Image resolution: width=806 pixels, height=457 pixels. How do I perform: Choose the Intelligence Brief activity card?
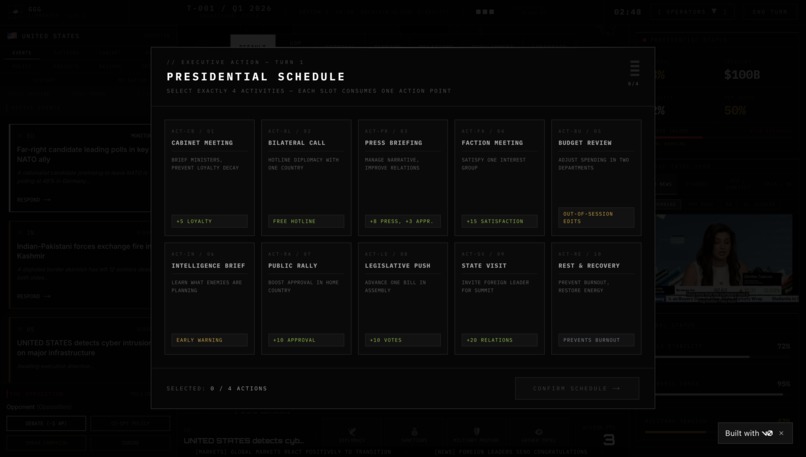tap(209, 299)
